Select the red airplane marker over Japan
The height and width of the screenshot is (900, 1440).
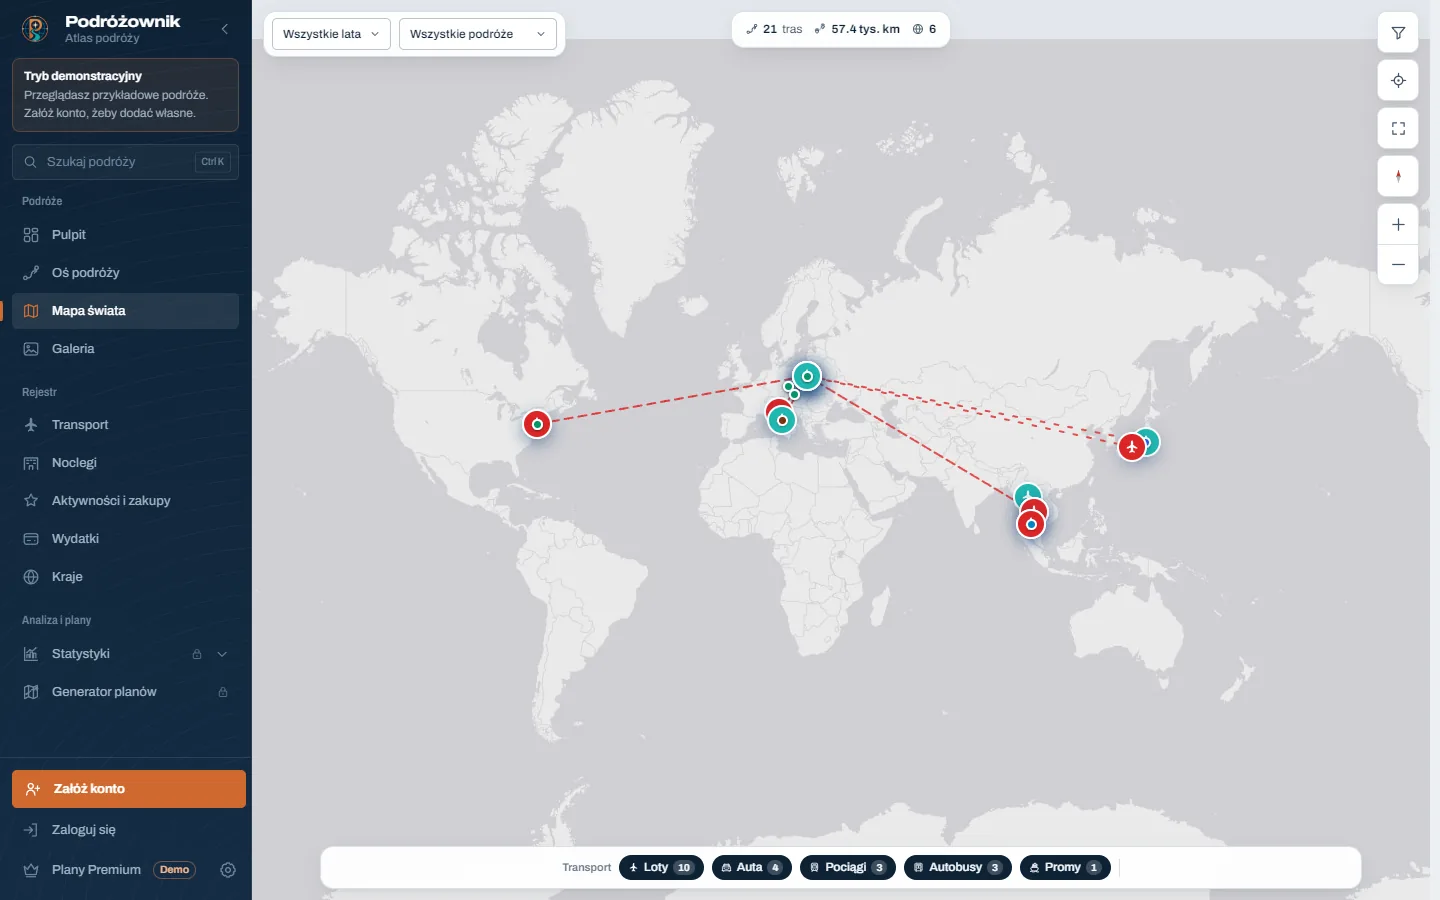click(x=1131, y=446)
